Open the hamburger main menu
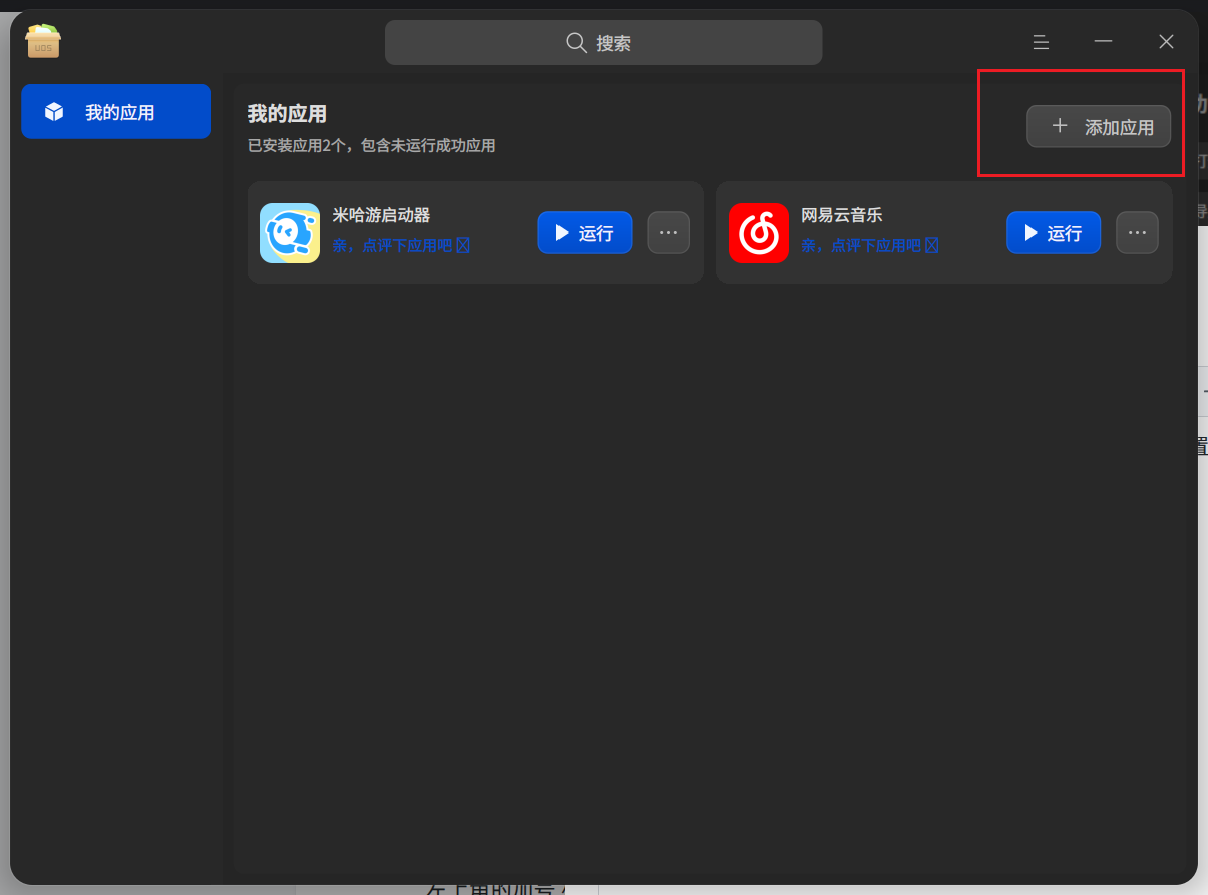Screen dimensions: 1208x895 [1041, 42]
